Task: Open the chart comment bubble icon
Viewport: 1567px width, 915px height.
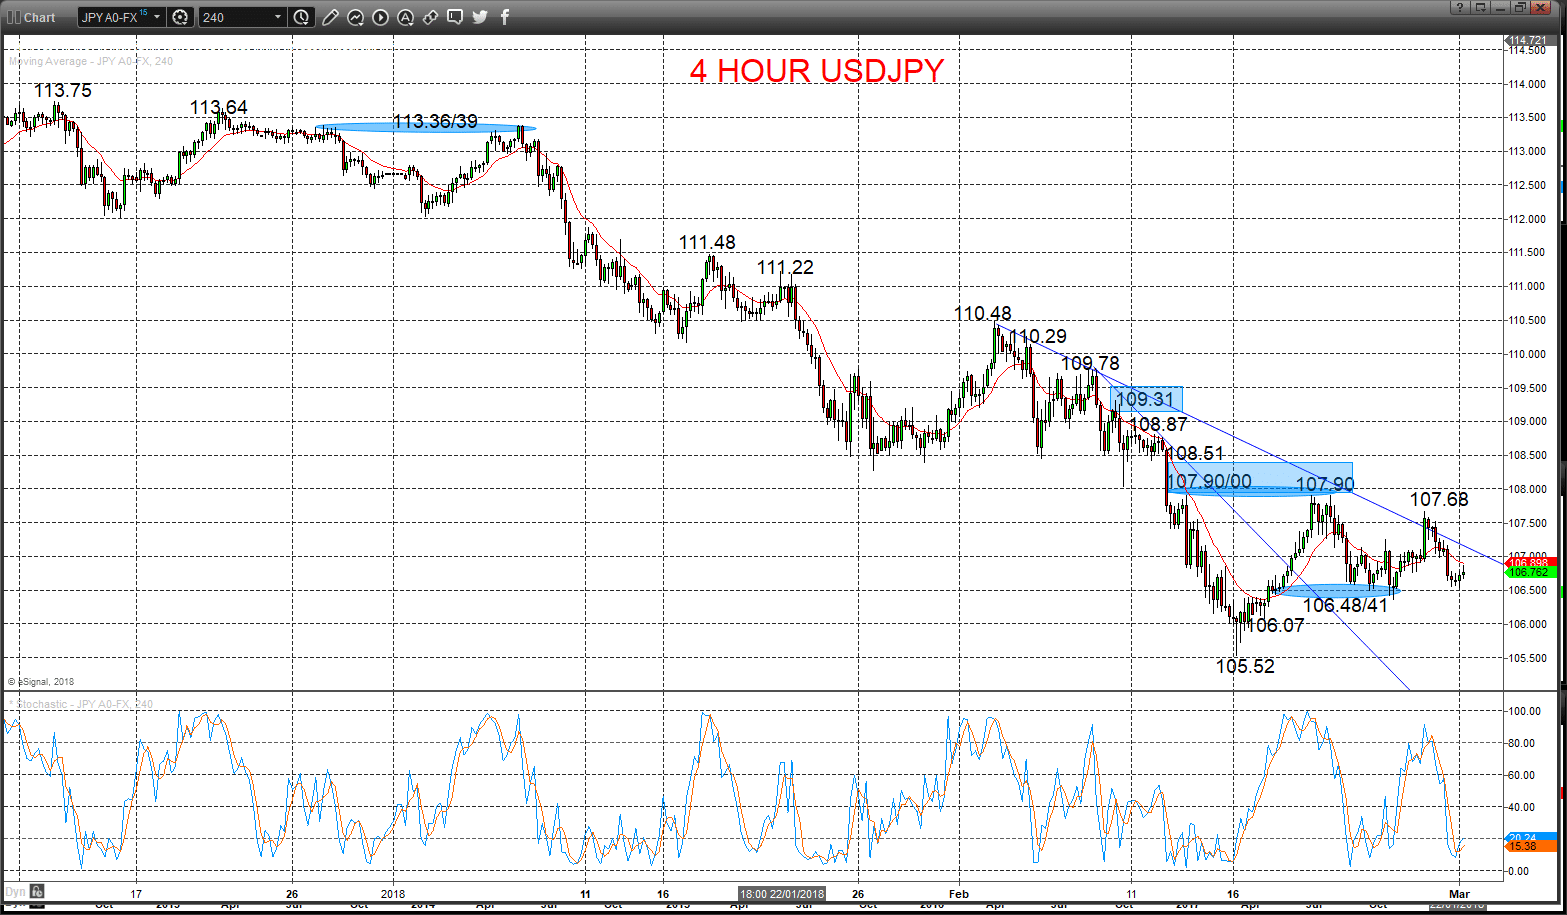Action: 455,17
